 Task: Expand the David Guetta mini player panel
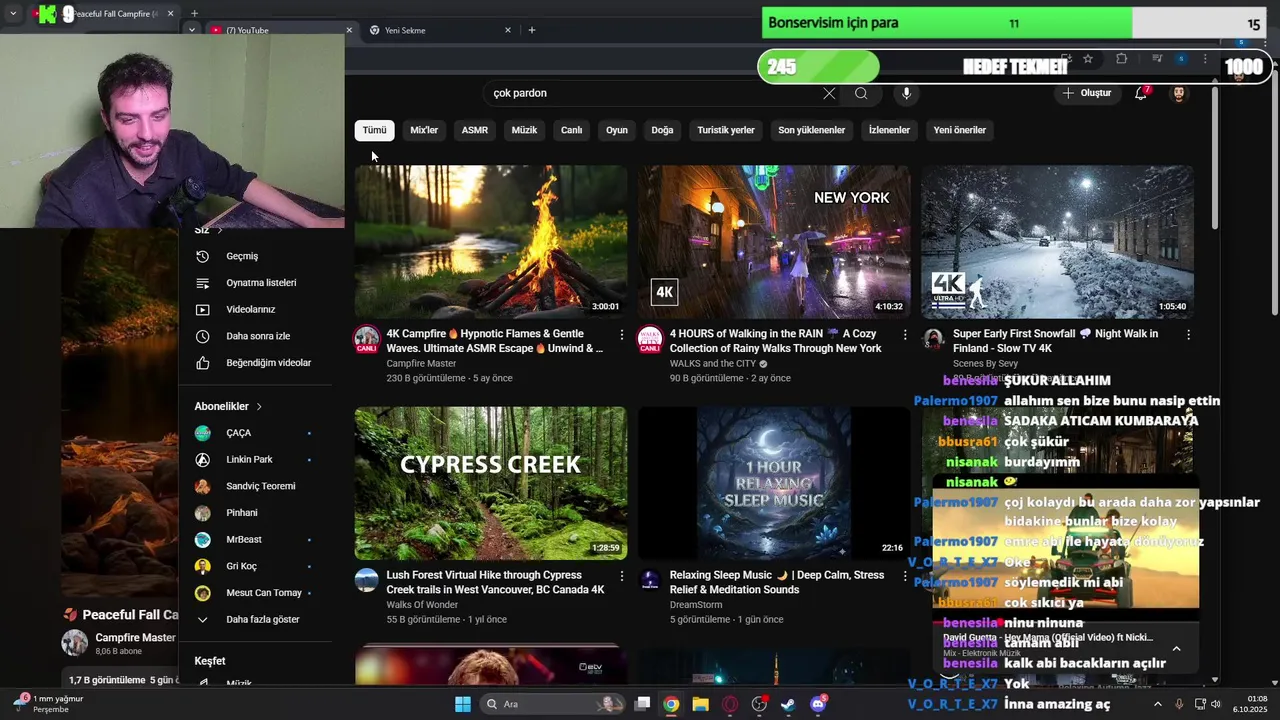(1176, 649)
